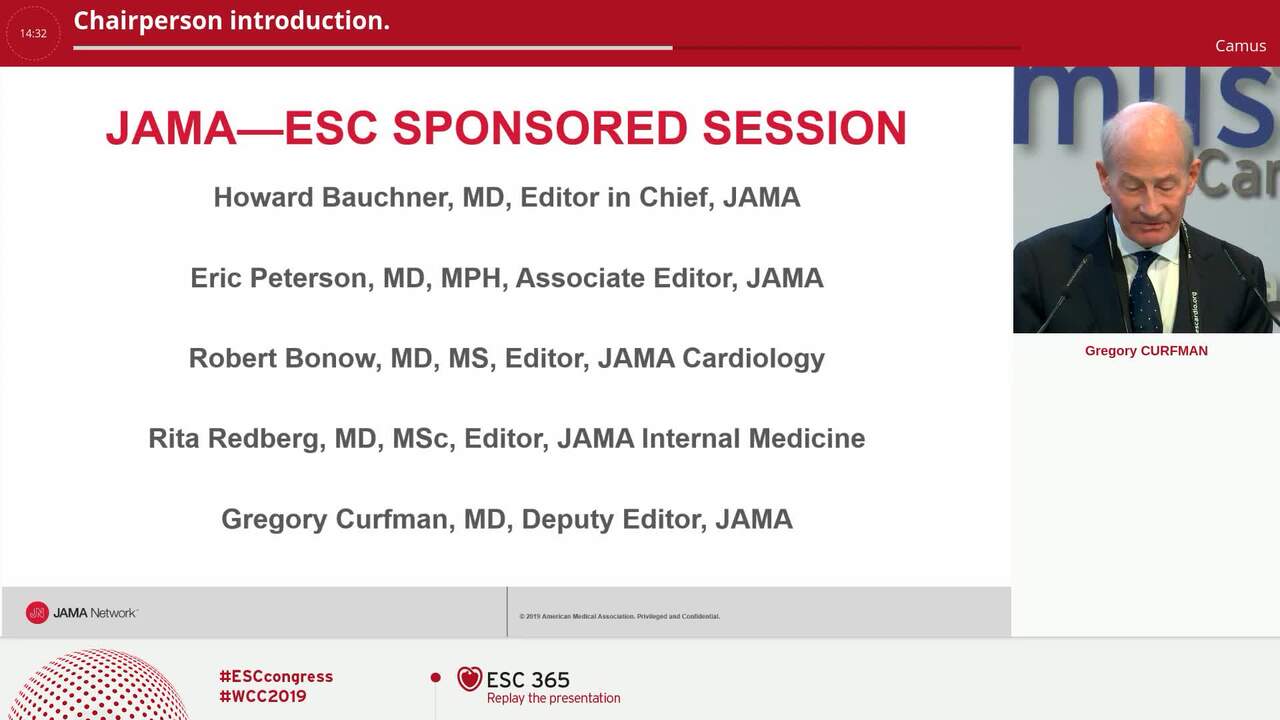Open the Chairperson introduction title

231,20
